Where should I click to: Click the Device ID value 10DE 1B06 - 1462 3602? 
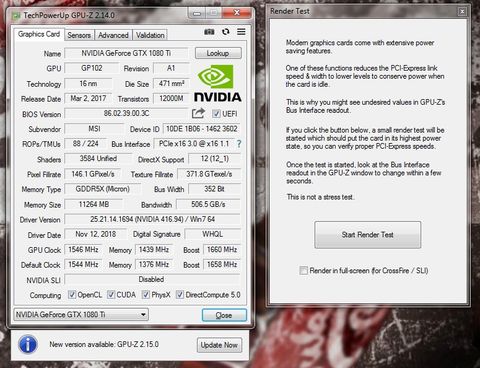[202, 129]
